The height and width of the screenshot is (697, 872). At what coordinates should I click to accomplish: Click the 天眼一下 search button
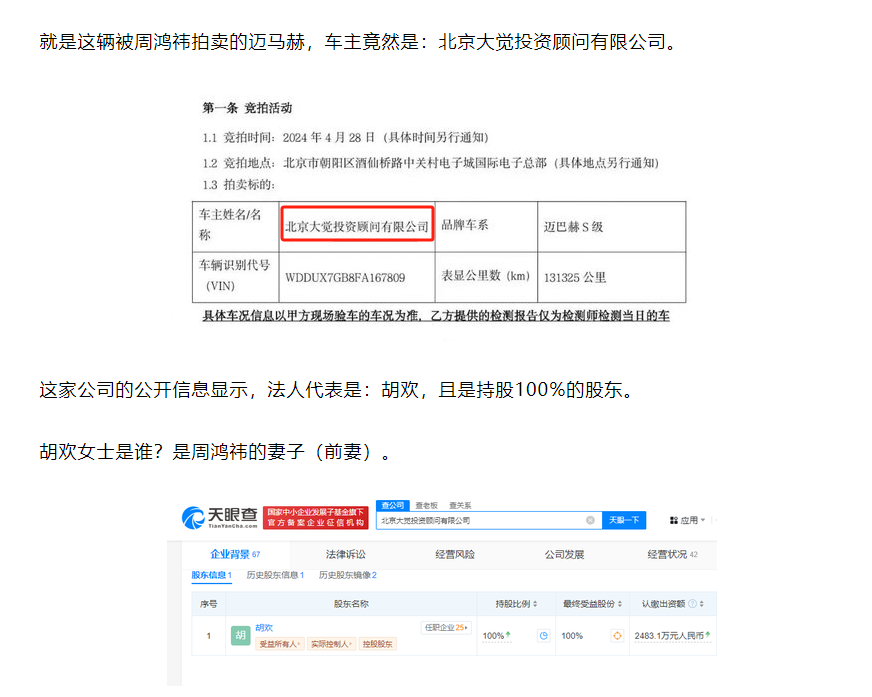[x=623, y=520]
